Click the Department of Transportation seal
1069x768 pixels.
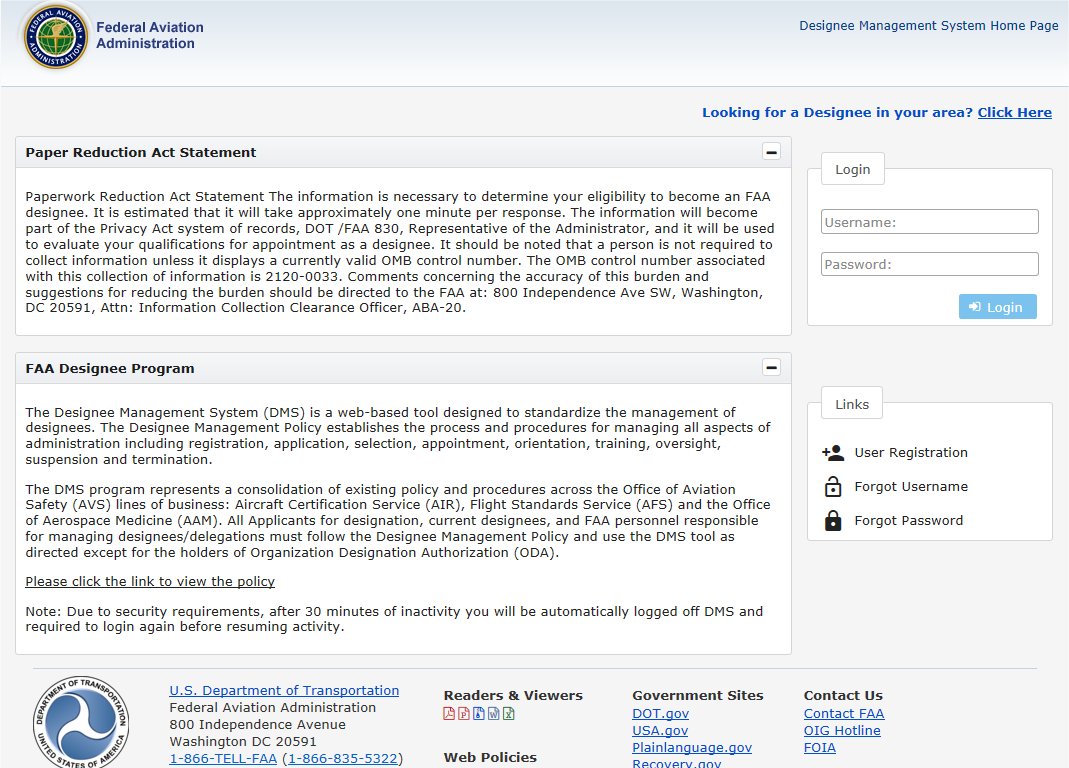(x=80, y=722)
